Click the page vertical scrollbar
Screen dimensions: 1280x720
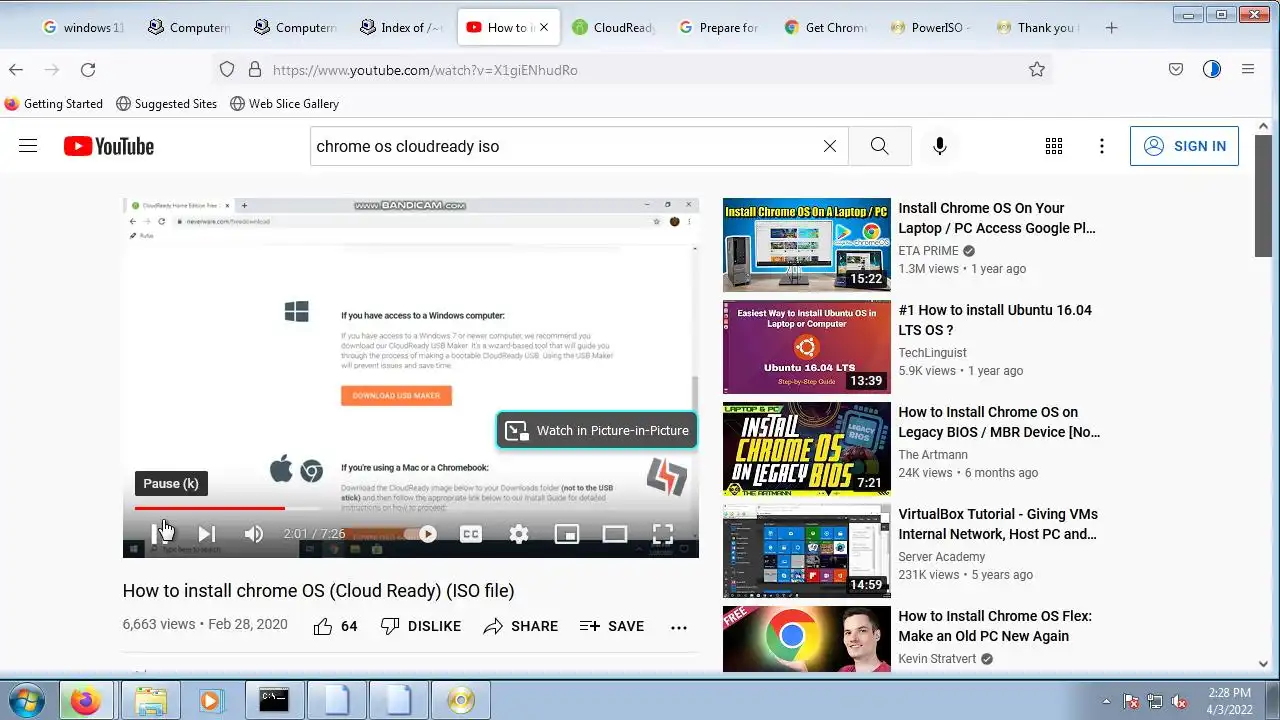click(x=1264, y=195)
